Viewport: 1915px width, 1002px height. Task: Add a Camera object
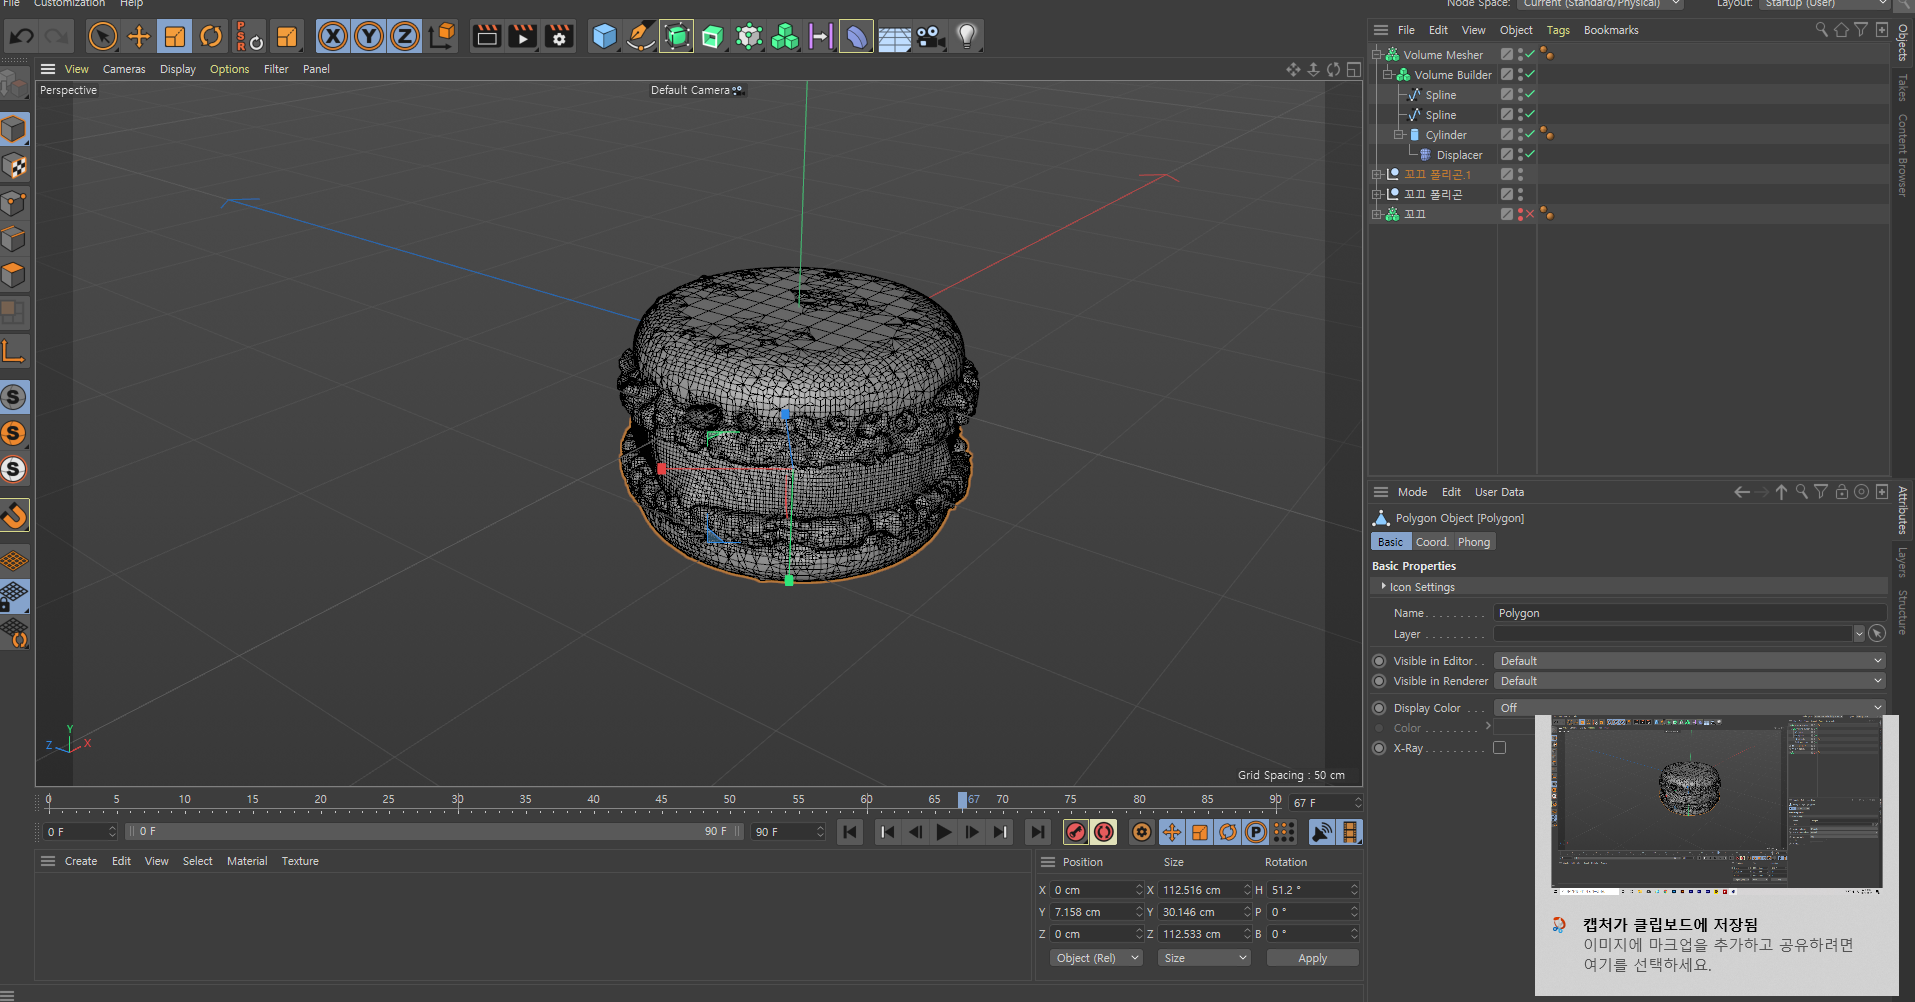pos(930,37)
